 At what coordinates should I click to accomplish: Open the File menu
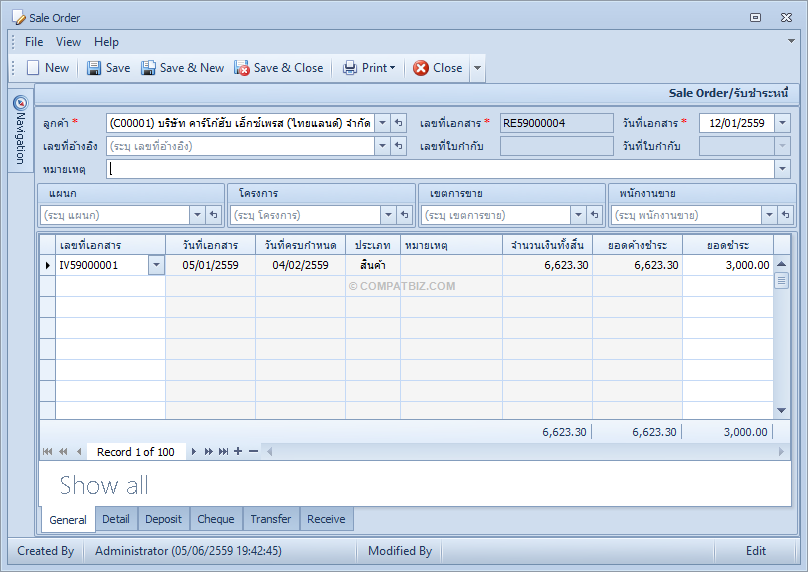point(34,42)
